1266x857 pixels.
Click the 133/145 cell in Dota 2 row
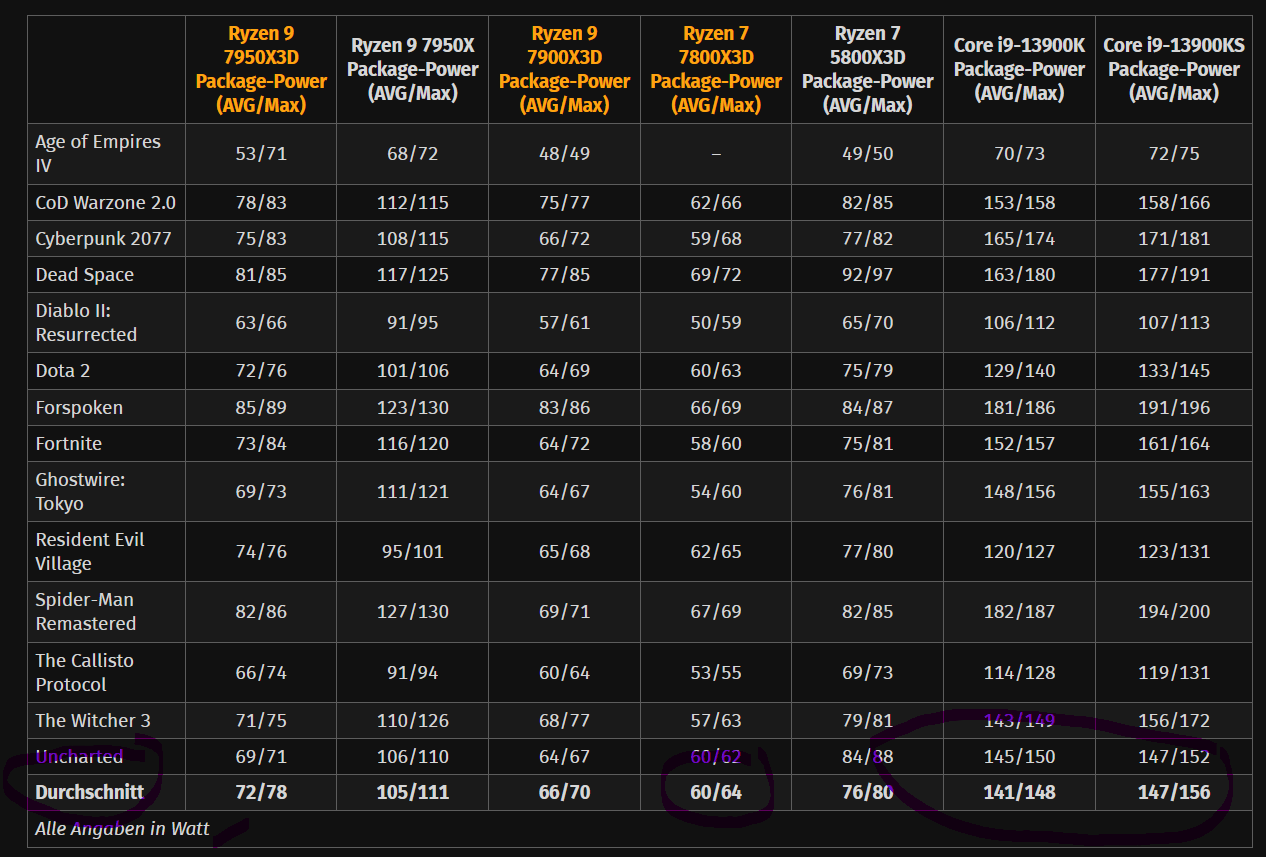click(1174, 370)
